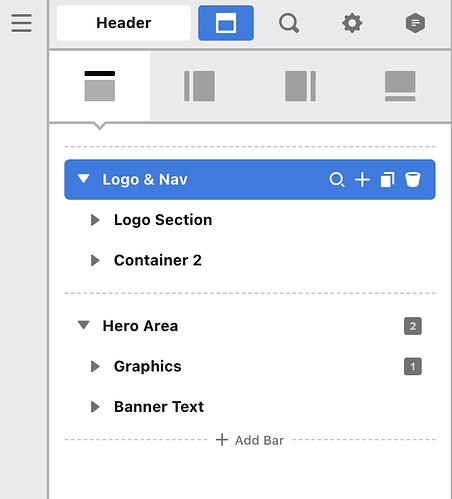Switch to left sidebar region tab
The height and width of the screenshot is (499, 452).
click(x=200, y=86)
